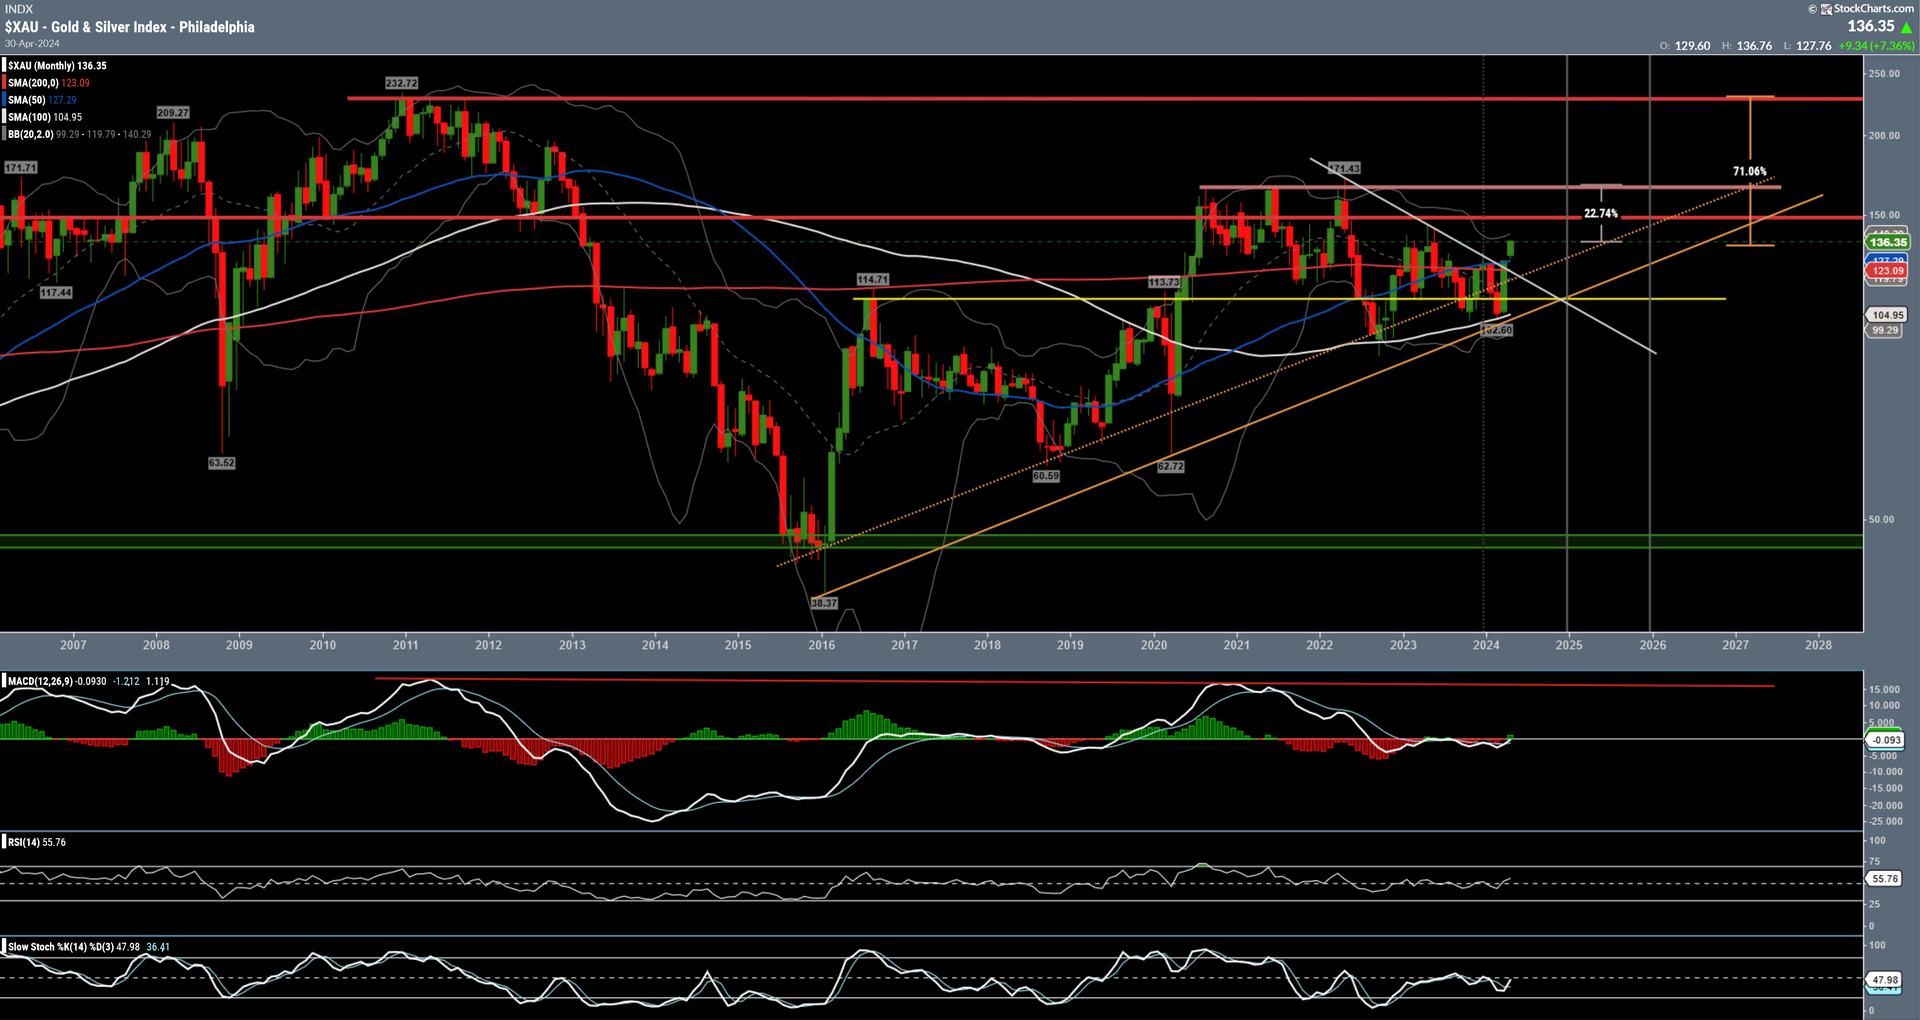Click the 15.000 MACD axis label
The width and height of the screenshot is (1920, 1020).
pyautogui.click(x=1884, y=690)
